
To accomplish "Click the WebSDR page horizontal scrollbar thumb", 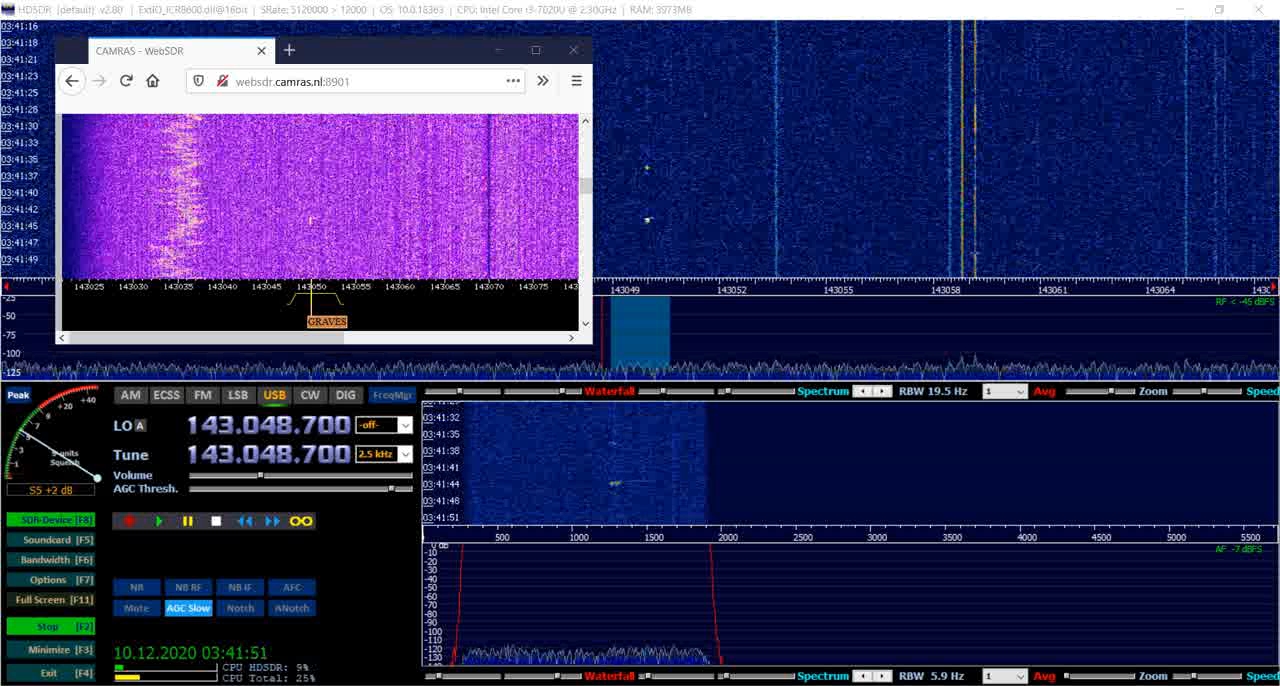I will [209, 338].
